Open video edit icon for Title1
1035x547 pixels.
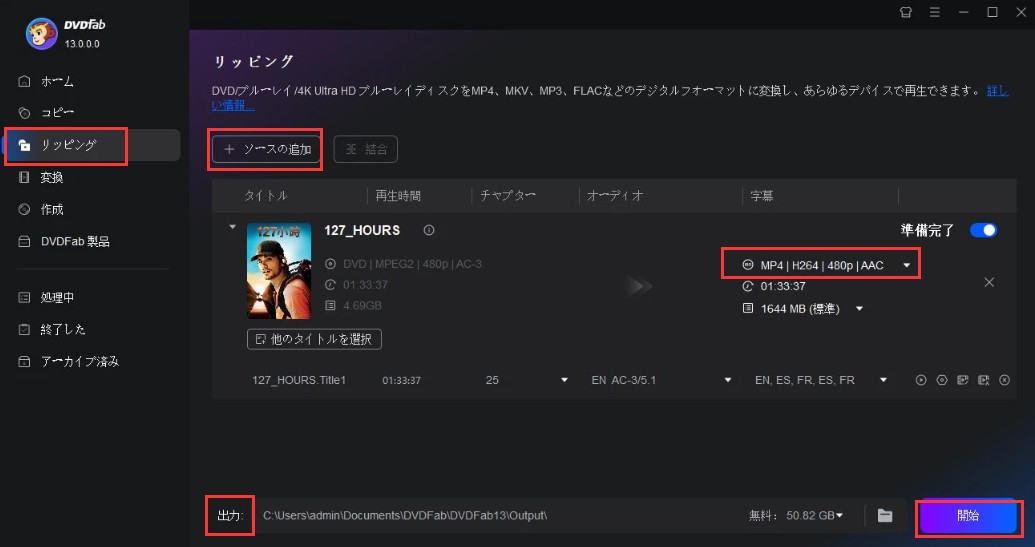point(963,380)
